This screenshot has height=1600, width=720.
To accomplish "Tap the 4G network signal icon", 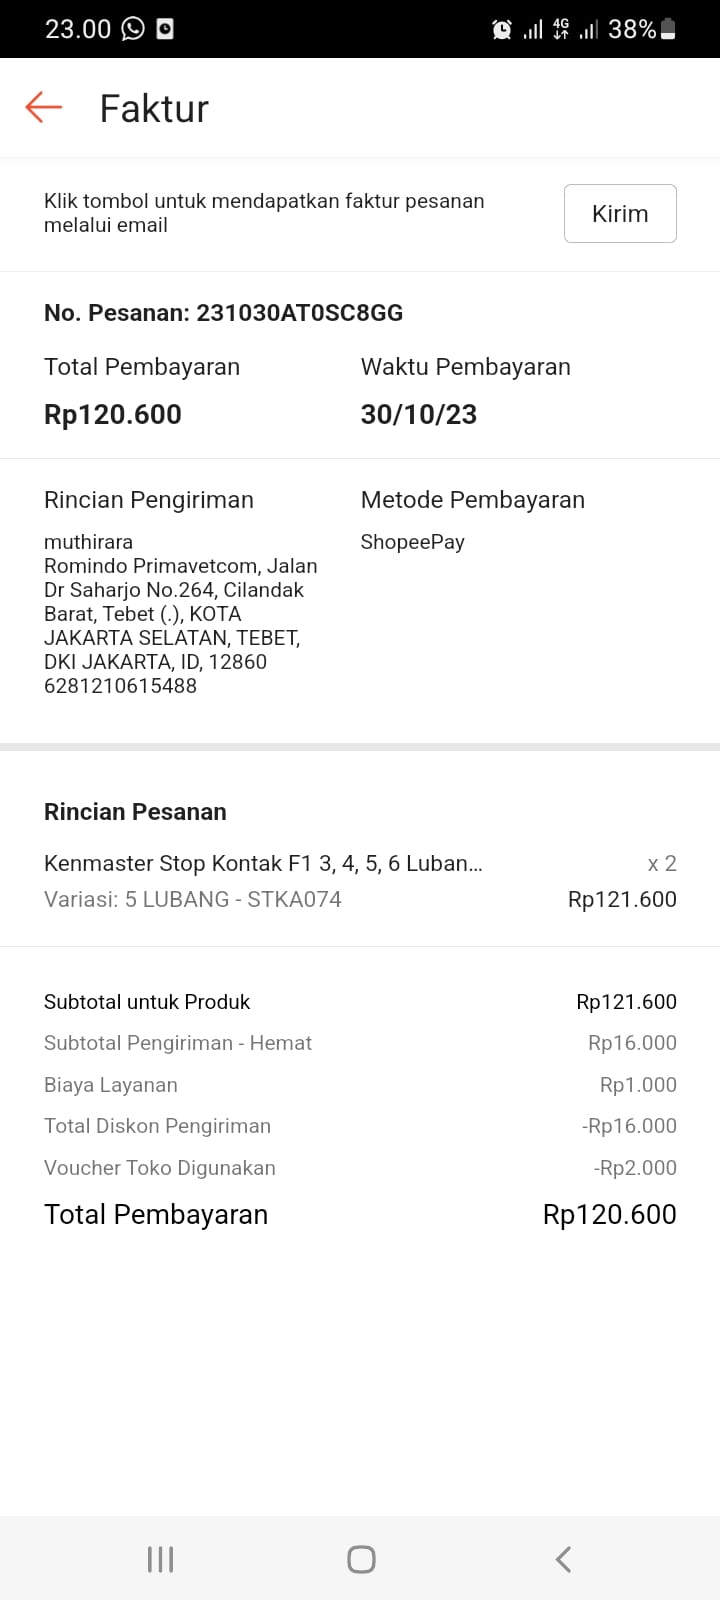I will 560,29.
